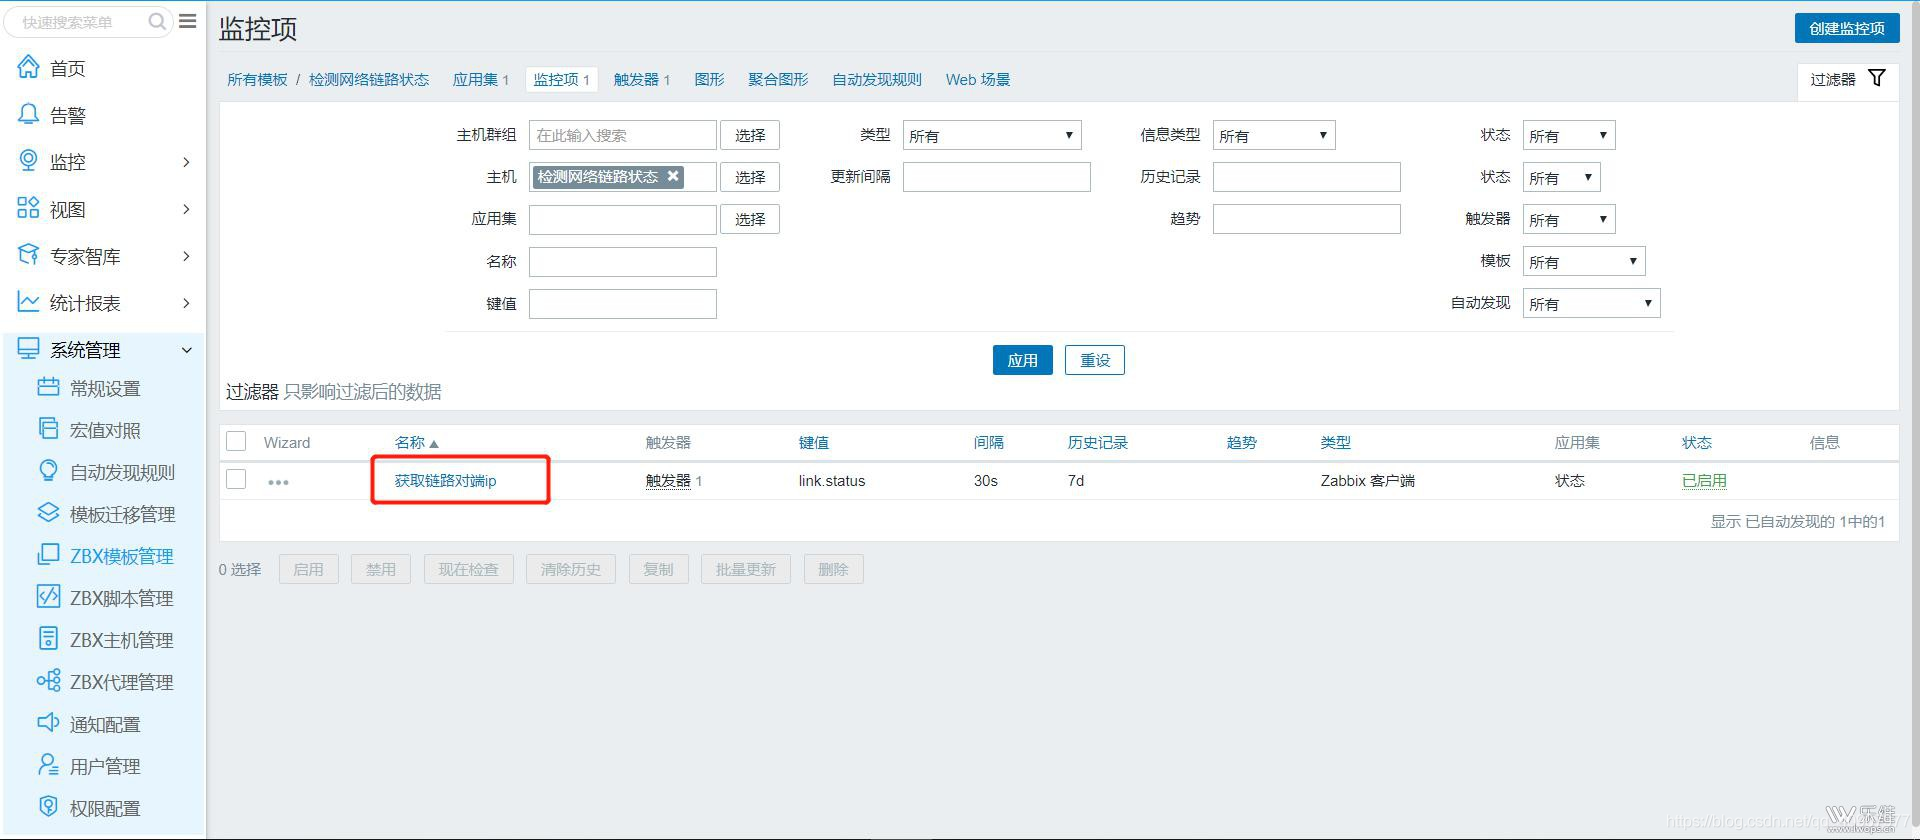Screen dimensions: 1920x840
Task: Click the 创建监控项 button
Action: (x=1846, y=28)
